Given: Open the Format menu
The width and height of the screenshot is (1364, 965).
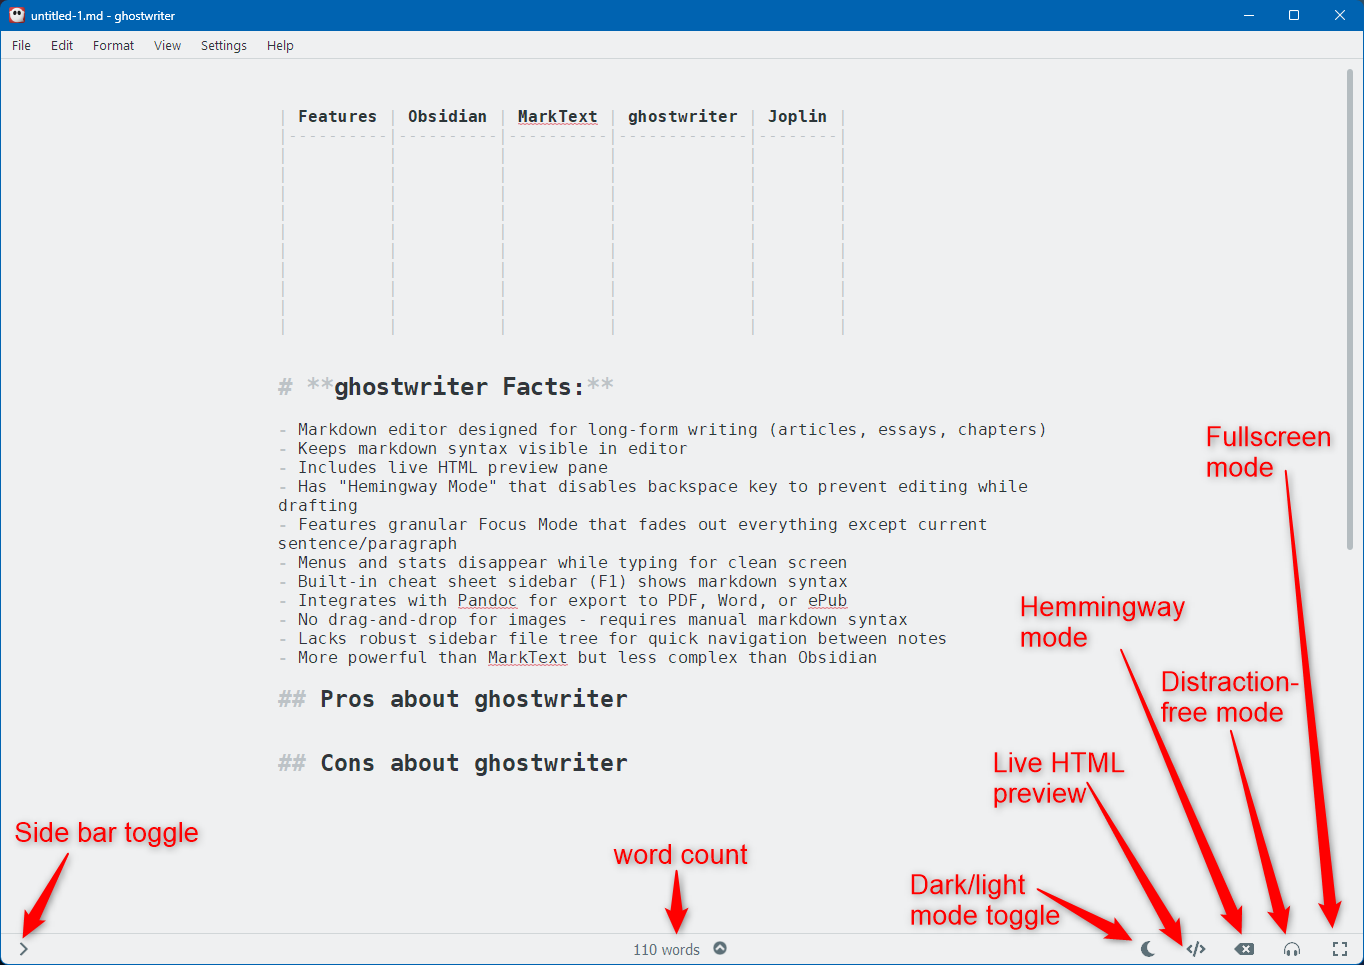Looking at the screenshot, I should click(x=113, y=45).
